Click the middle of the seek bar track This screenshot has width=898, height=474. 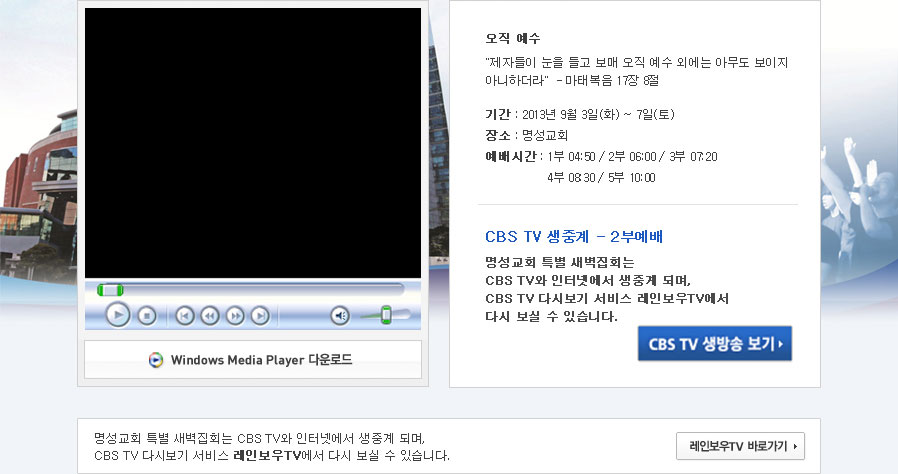point(251,290)
